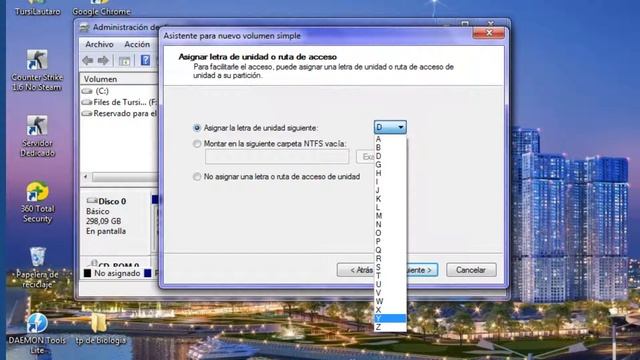
Task: Click the console view icon in the toolbar
Action: (x=124, y=61)
